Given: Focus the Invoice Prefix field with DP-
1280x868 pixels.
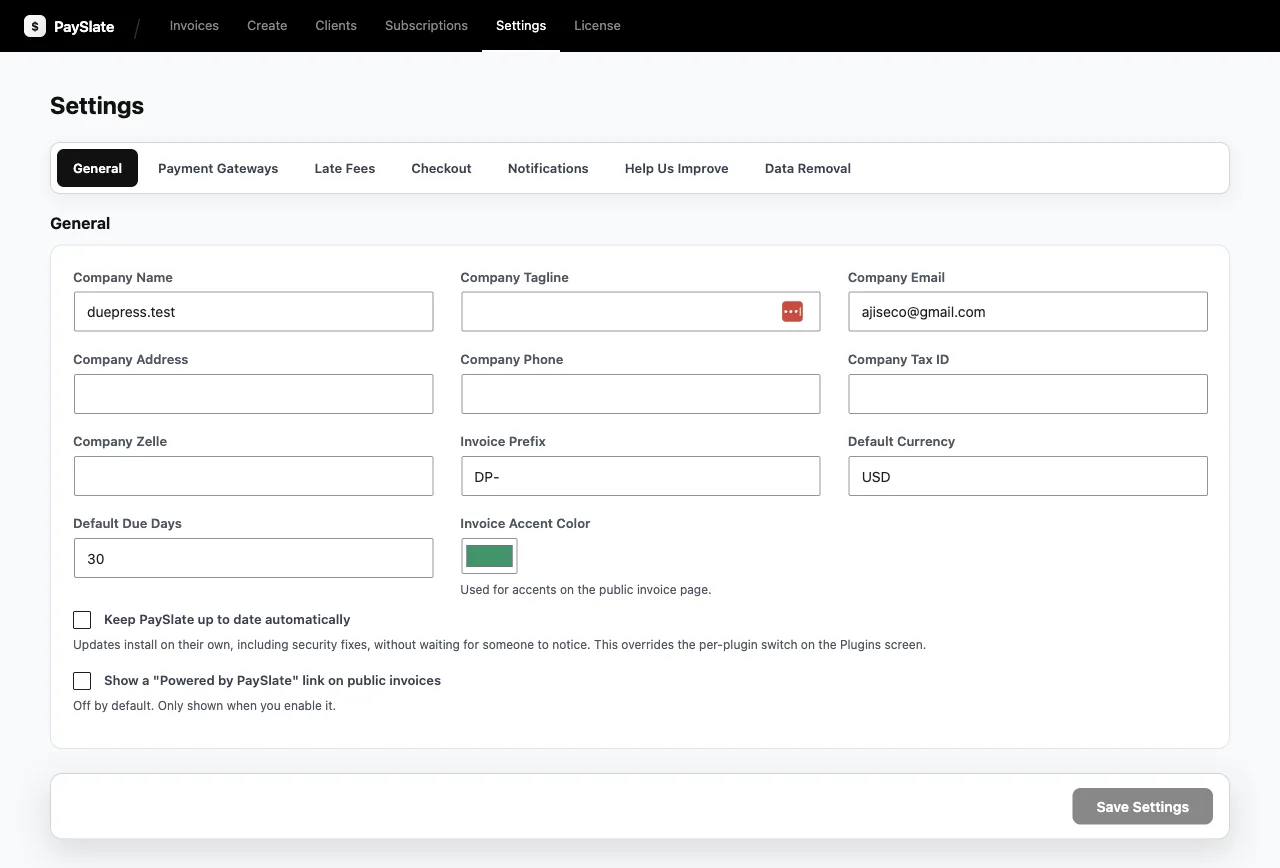Looking at the screenshot, I should [x=640, y=476].
